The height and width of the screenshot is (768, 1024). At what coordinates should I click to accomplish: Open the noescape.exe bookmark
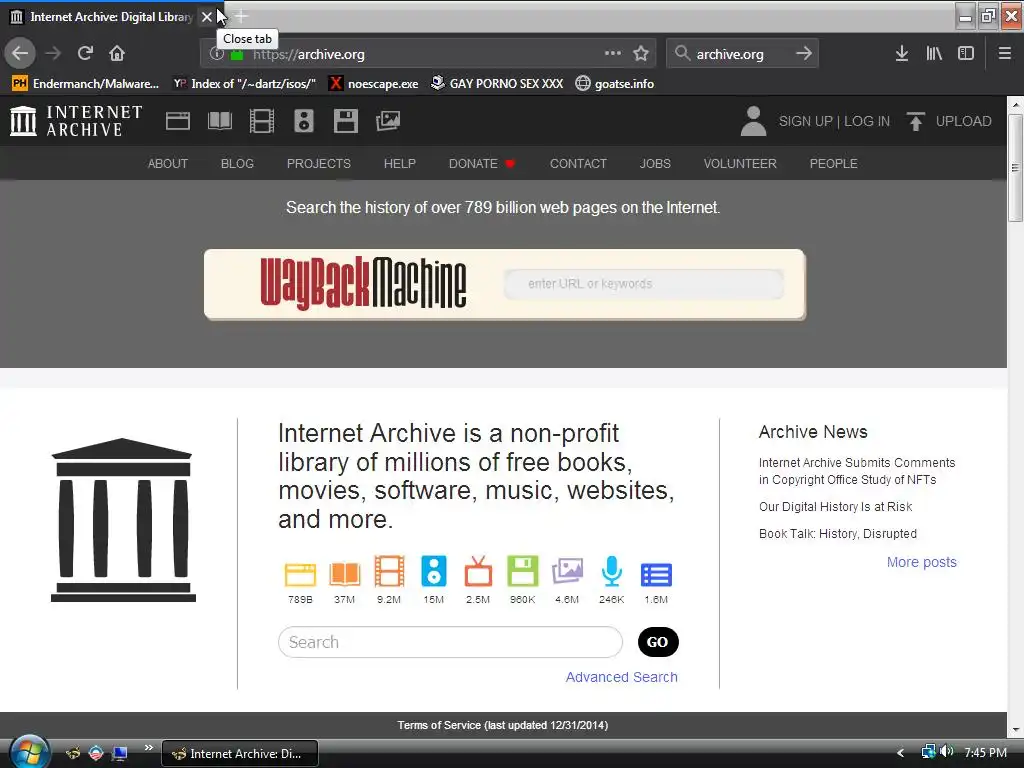tap(374, 84)
